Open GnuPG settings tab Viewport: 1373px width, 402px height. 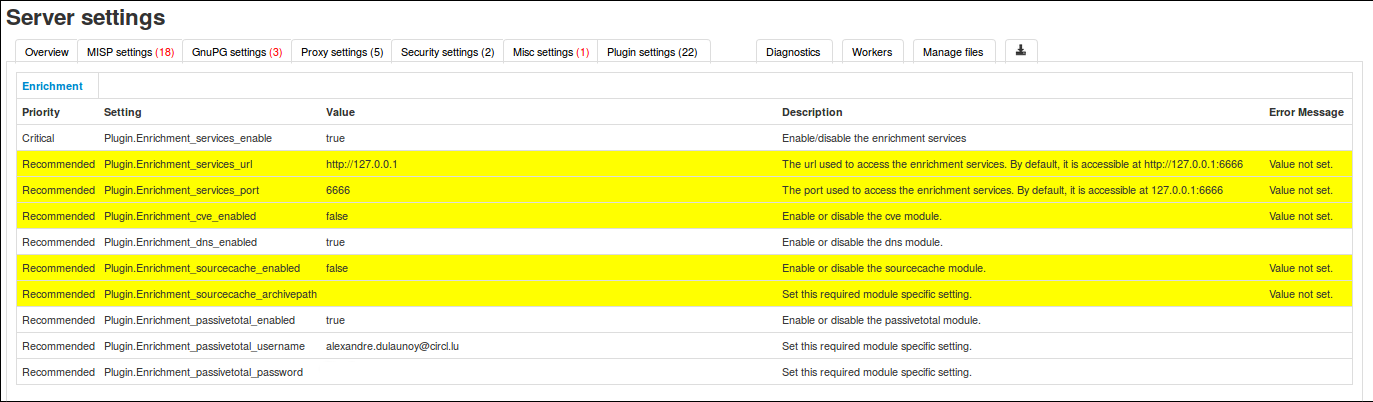click(x=237, y=52)
